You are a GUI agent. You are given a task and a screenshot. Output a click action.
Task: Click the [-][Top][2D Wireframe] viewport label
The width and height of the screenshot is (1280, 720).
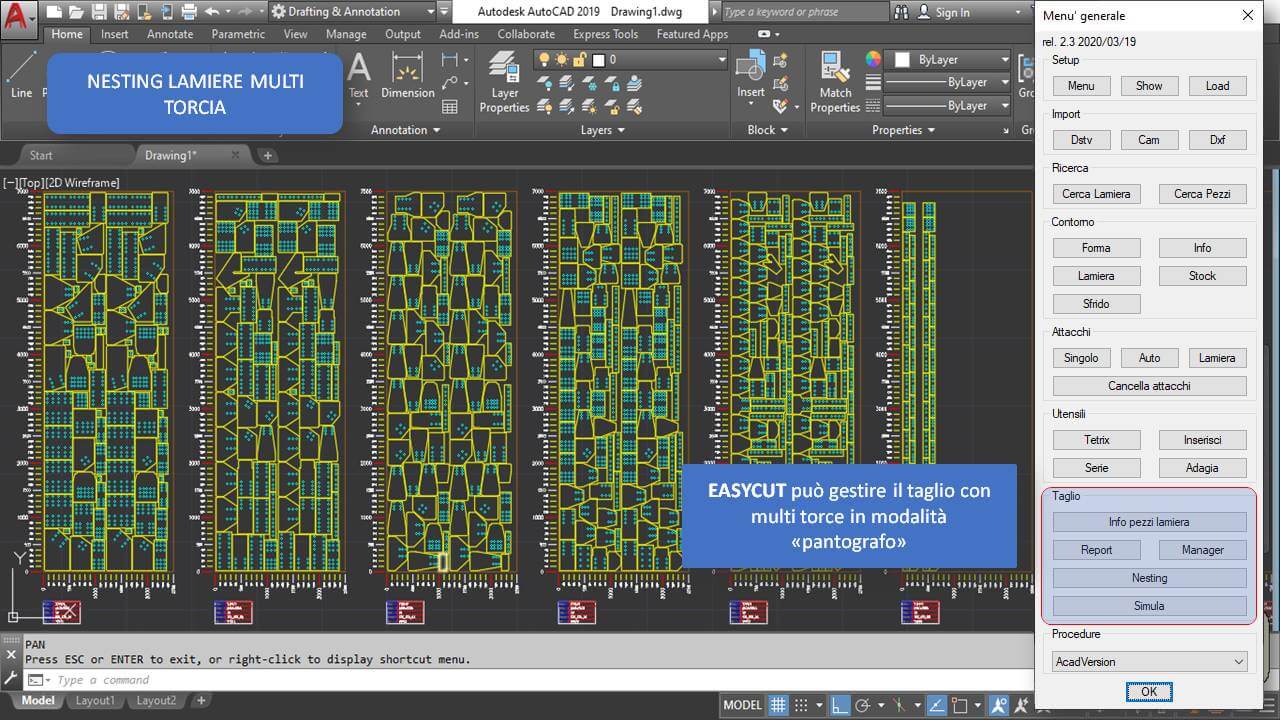point(61,183)
